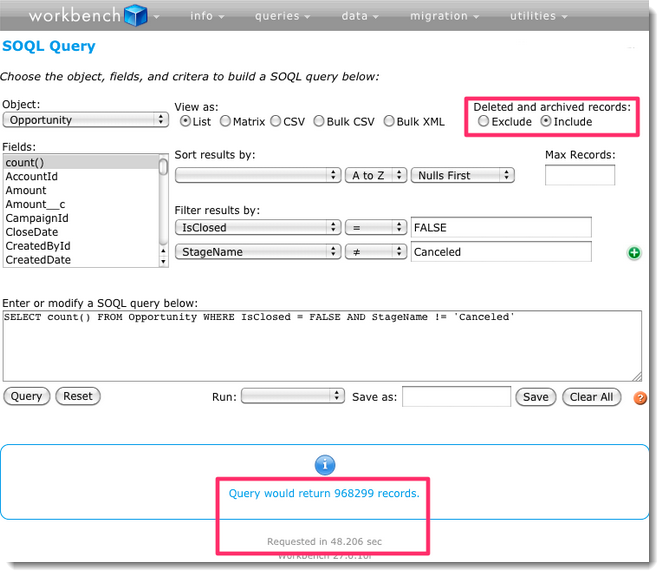
Task: Select CampaignId in the Fields list
Action: point(81,218)
